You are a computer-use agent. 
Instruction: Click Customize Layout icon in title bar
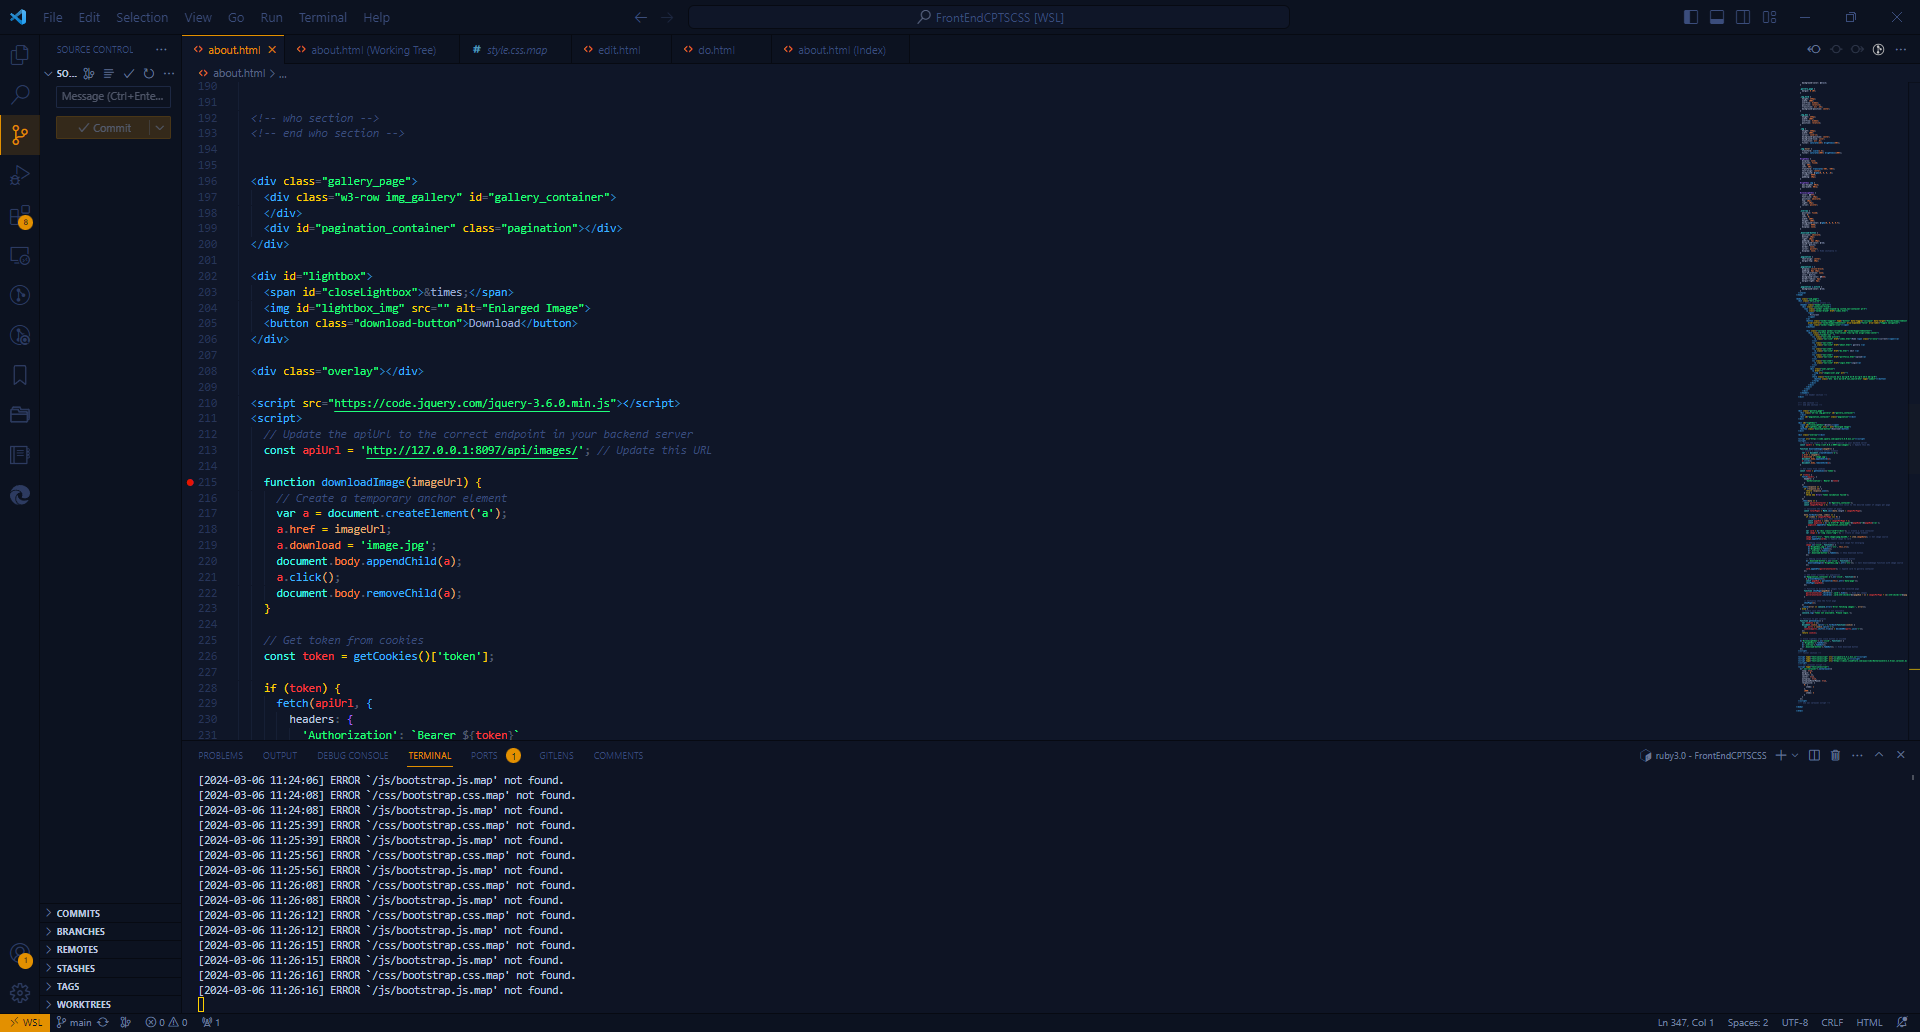[1769, 17]
